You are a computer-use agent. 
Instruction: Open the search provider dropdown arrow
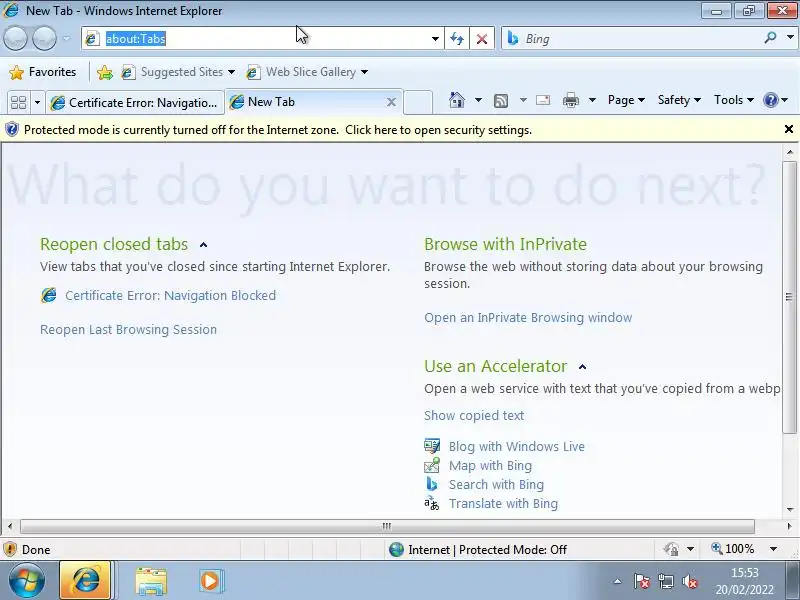(790, 37)
